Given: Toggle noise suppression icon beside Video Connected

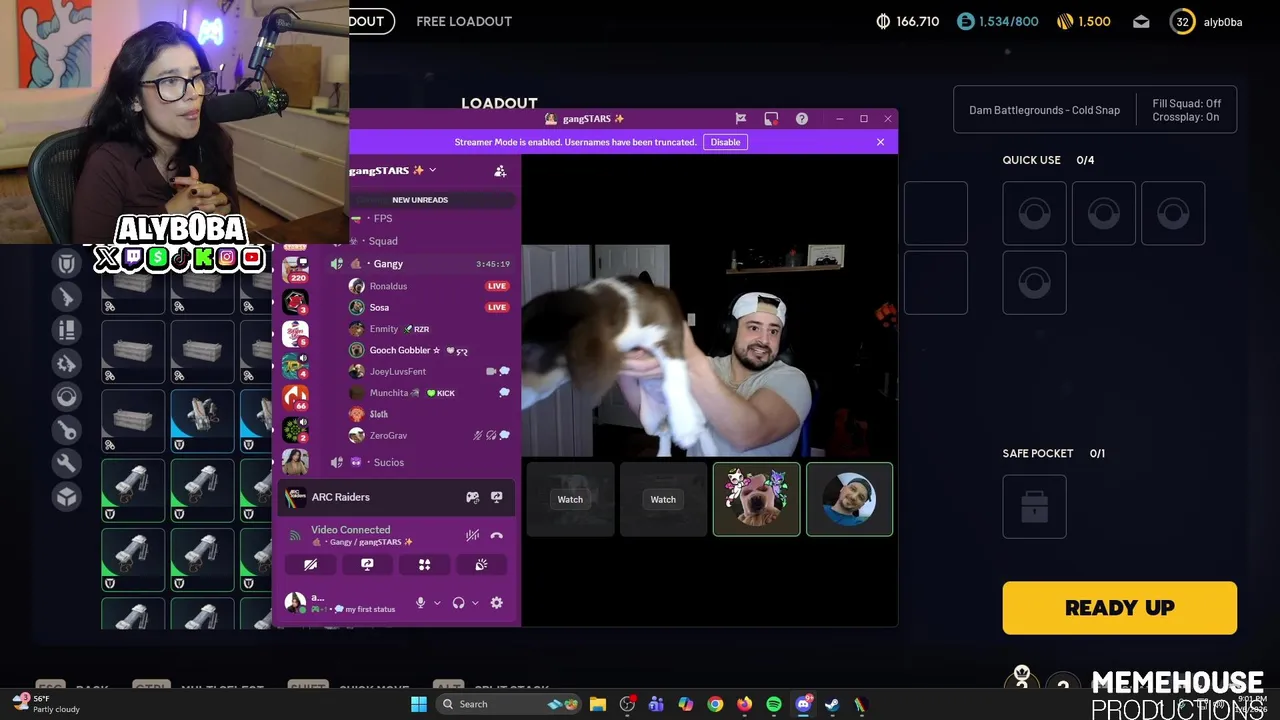Looking at the screenshot, I should pyautogui.click(x=472, y=536).
